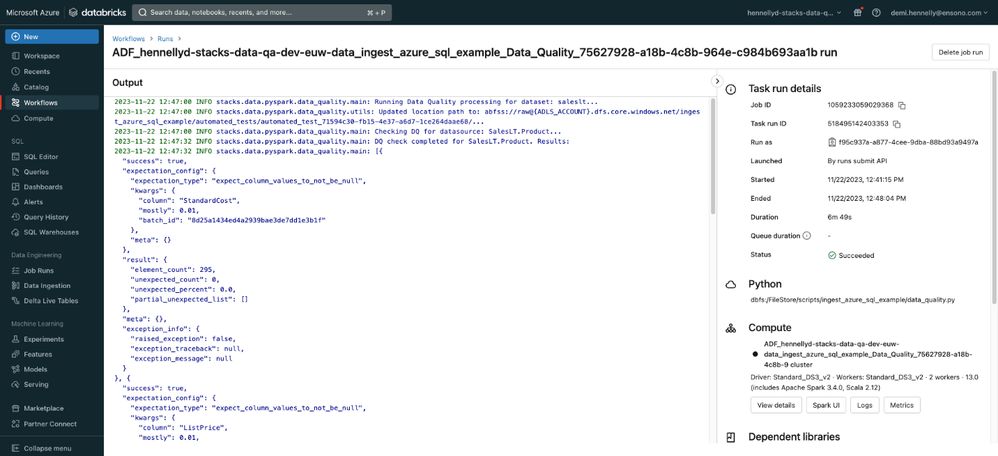Click the service principal icon beside Run as
998x456 pixels.
point(832,142)
